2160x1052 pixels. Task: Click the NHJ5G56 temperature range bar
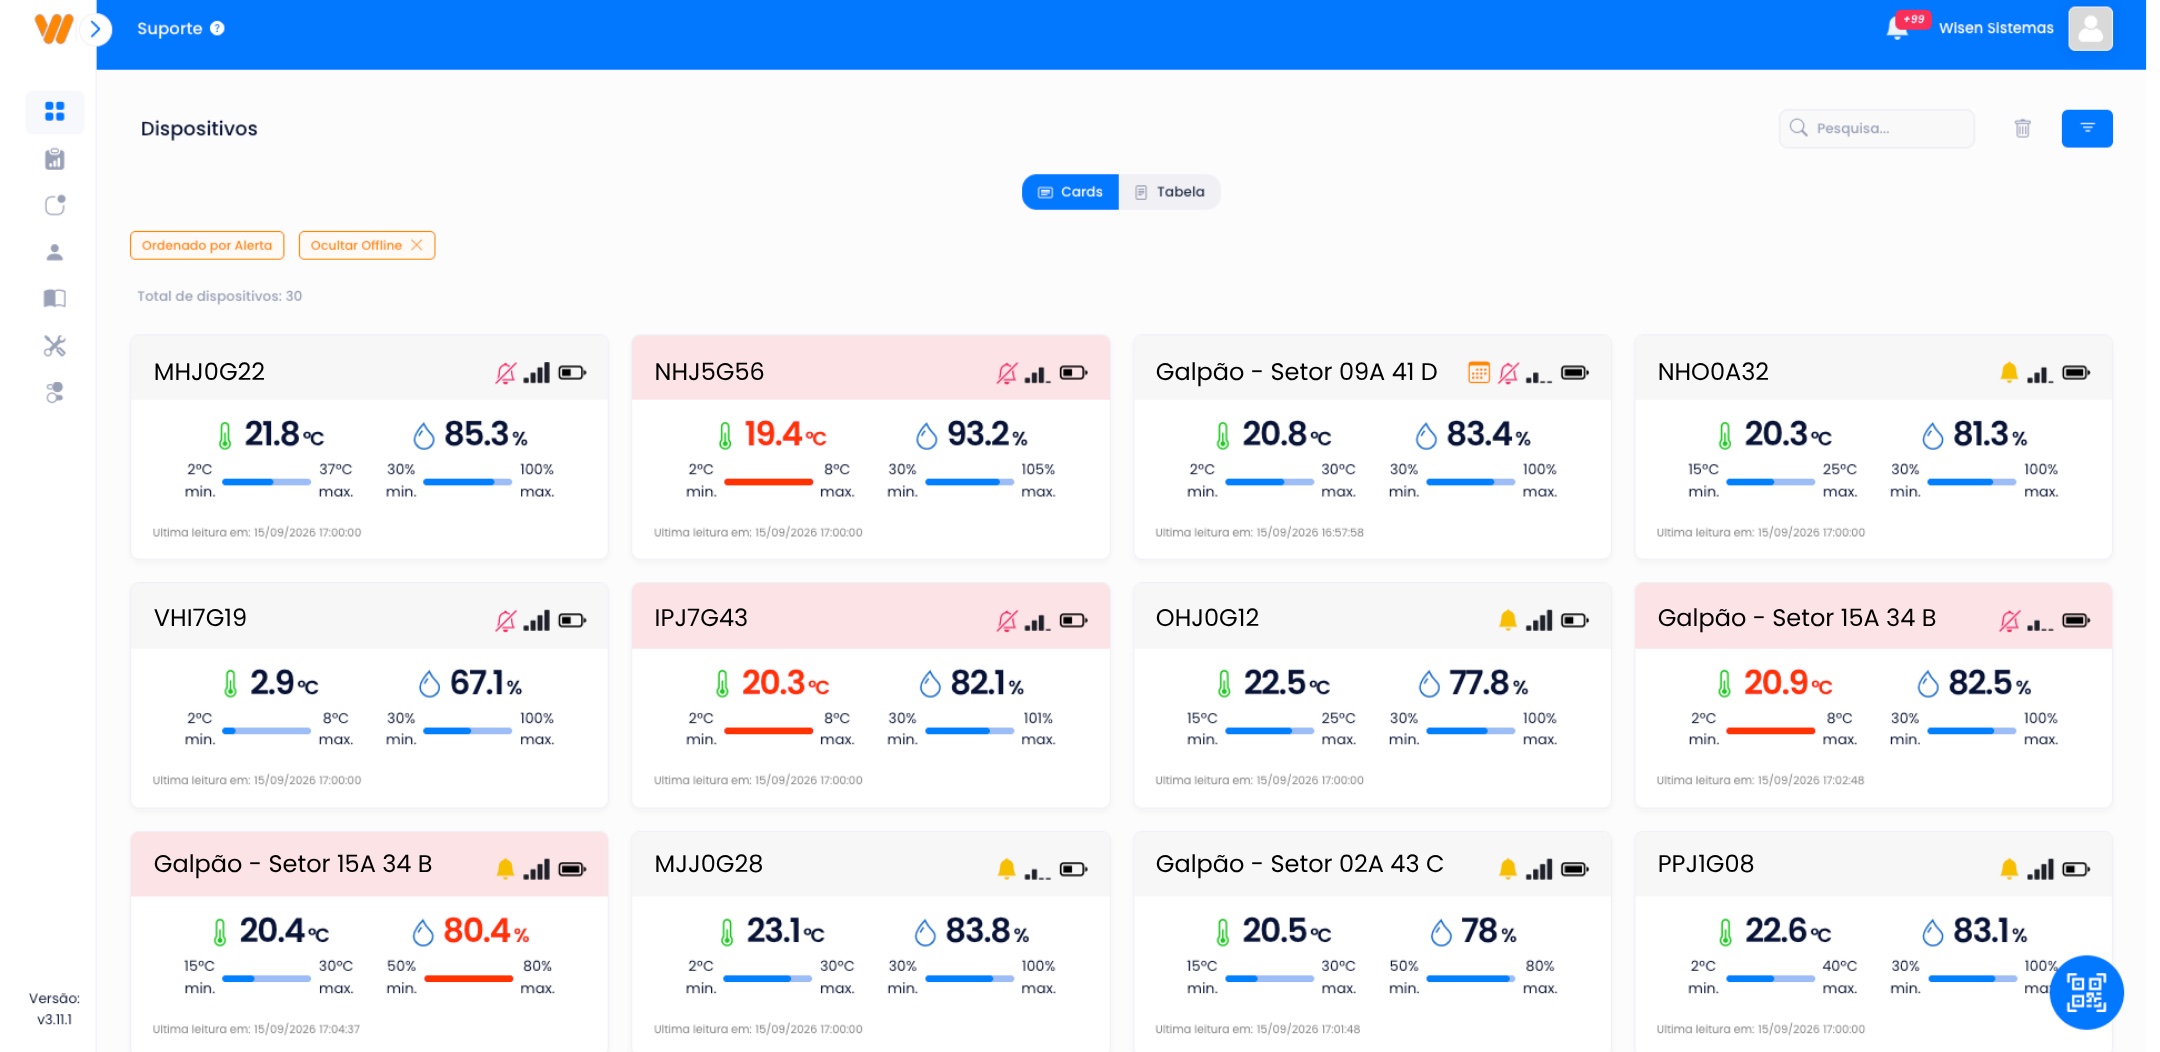[768, 482]
